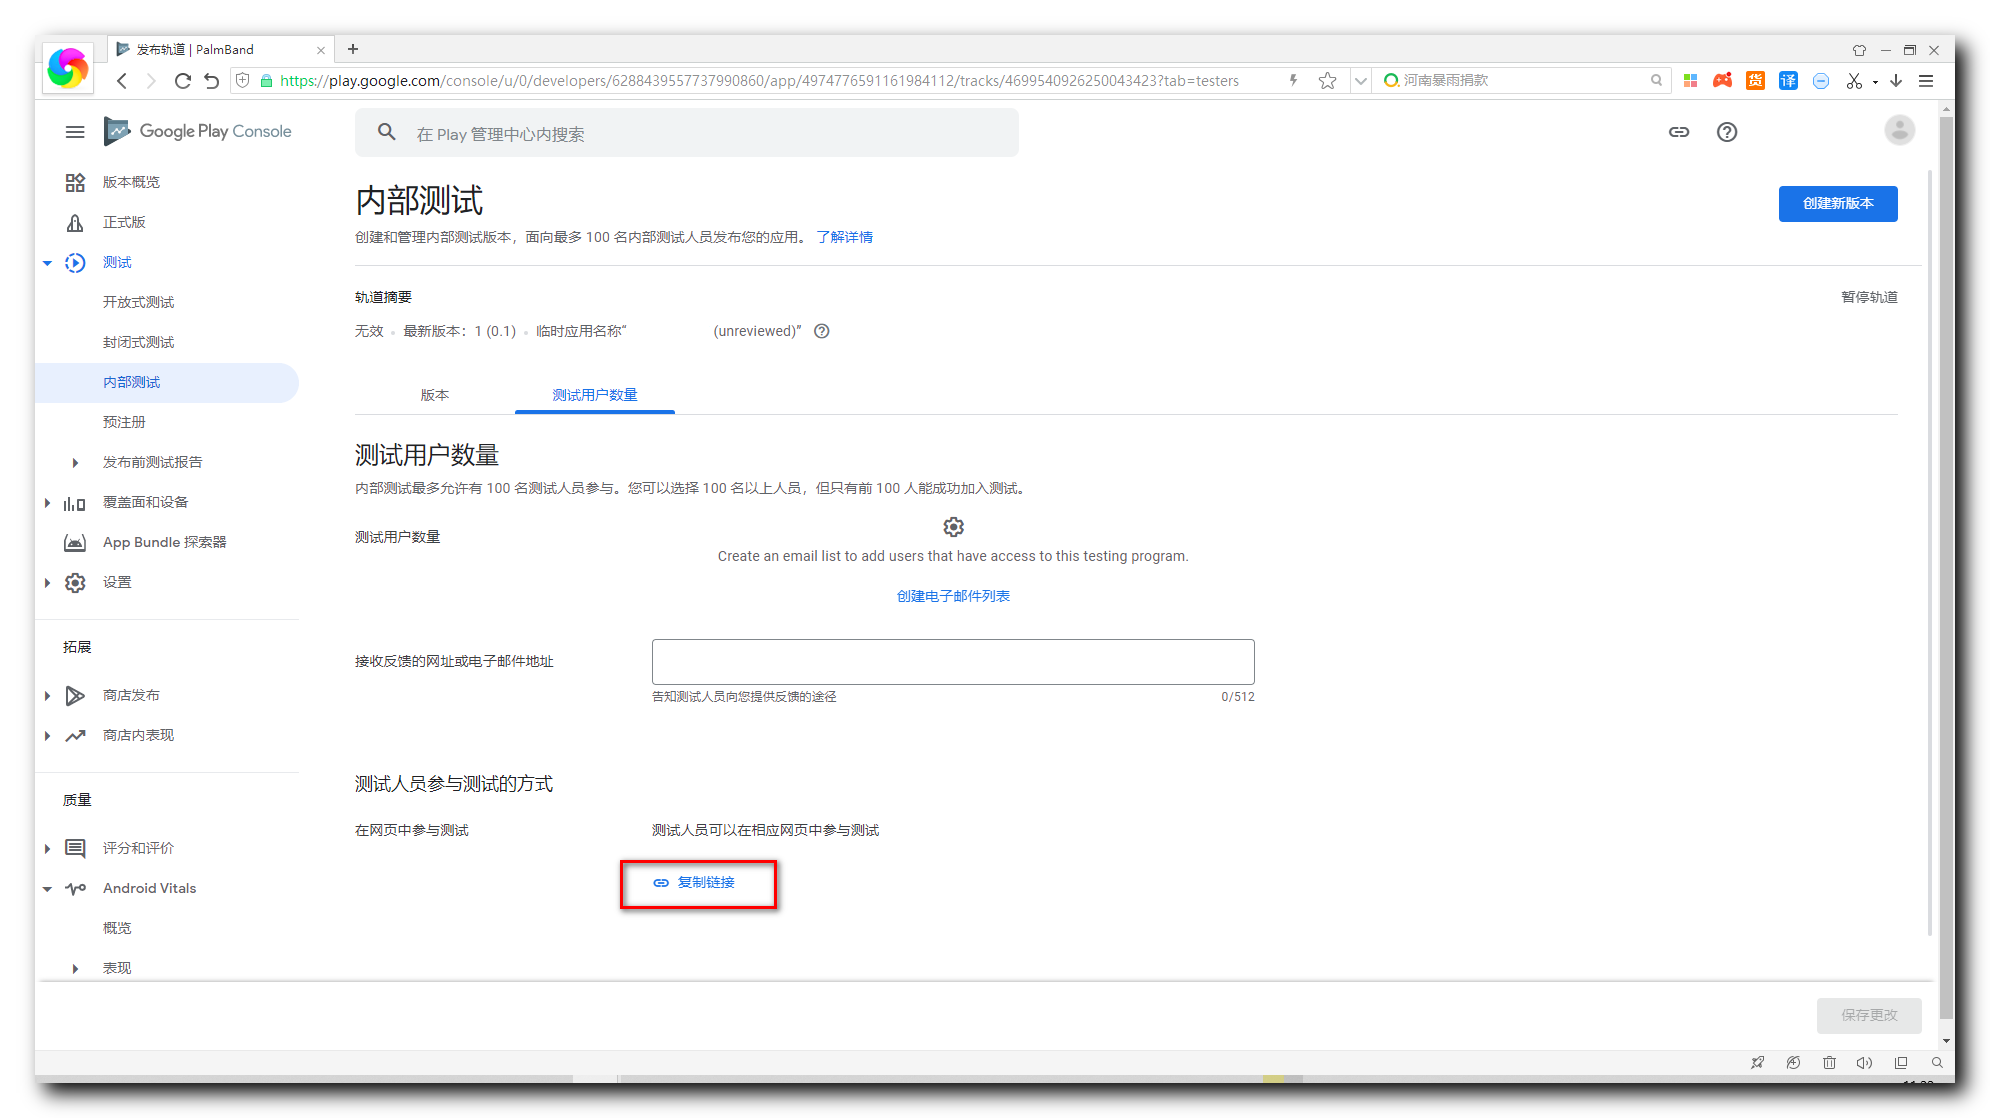Click the gear icon above email list text
Screen dimensions: 1990x1118
coord(953,527)
